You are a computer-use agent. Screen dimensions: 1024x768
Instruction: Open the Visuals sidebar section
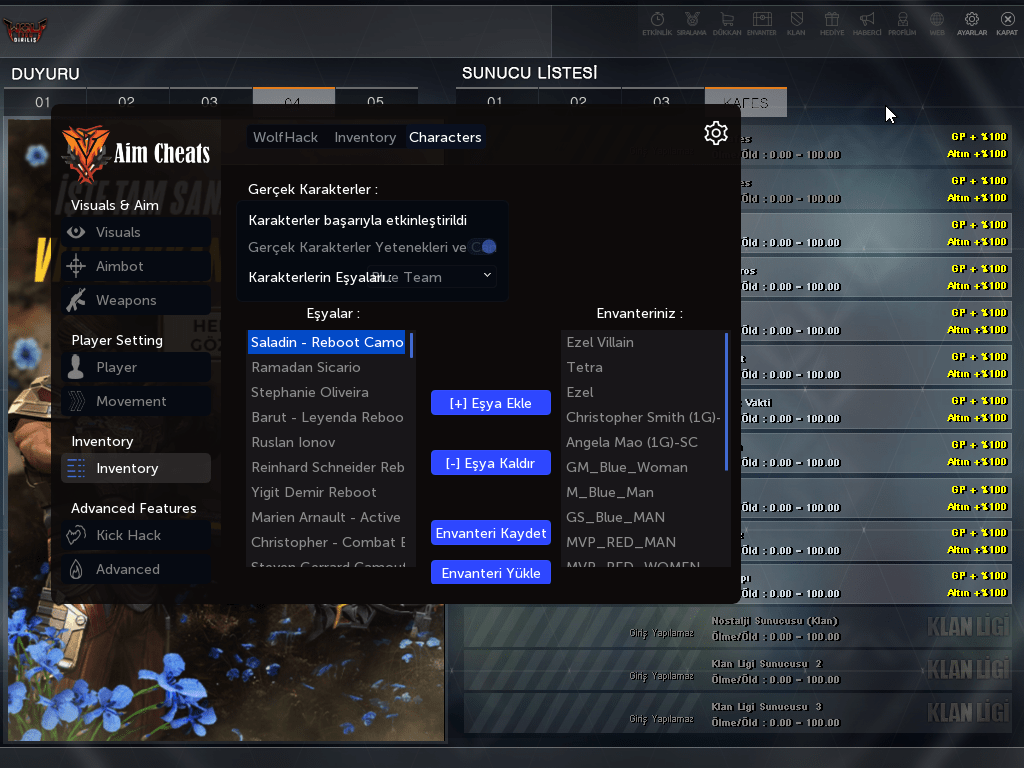(136, 232)
